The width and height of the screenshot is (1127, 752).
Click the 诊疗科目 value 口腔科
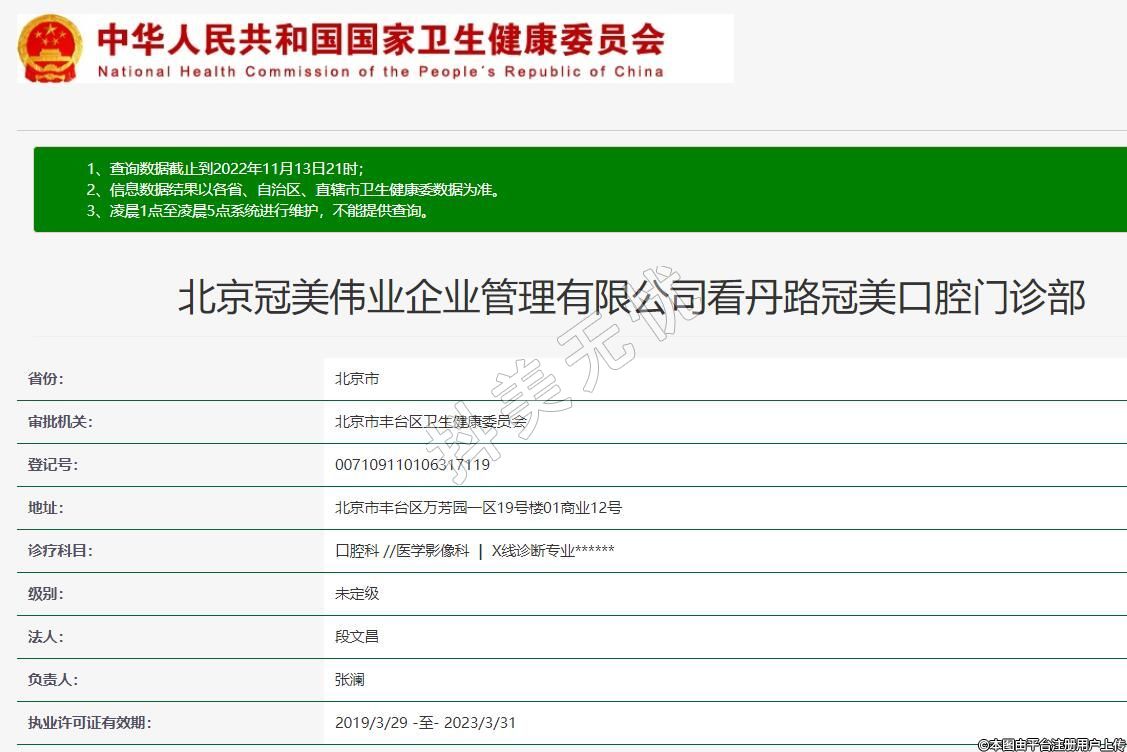click(x=357, y=551)
